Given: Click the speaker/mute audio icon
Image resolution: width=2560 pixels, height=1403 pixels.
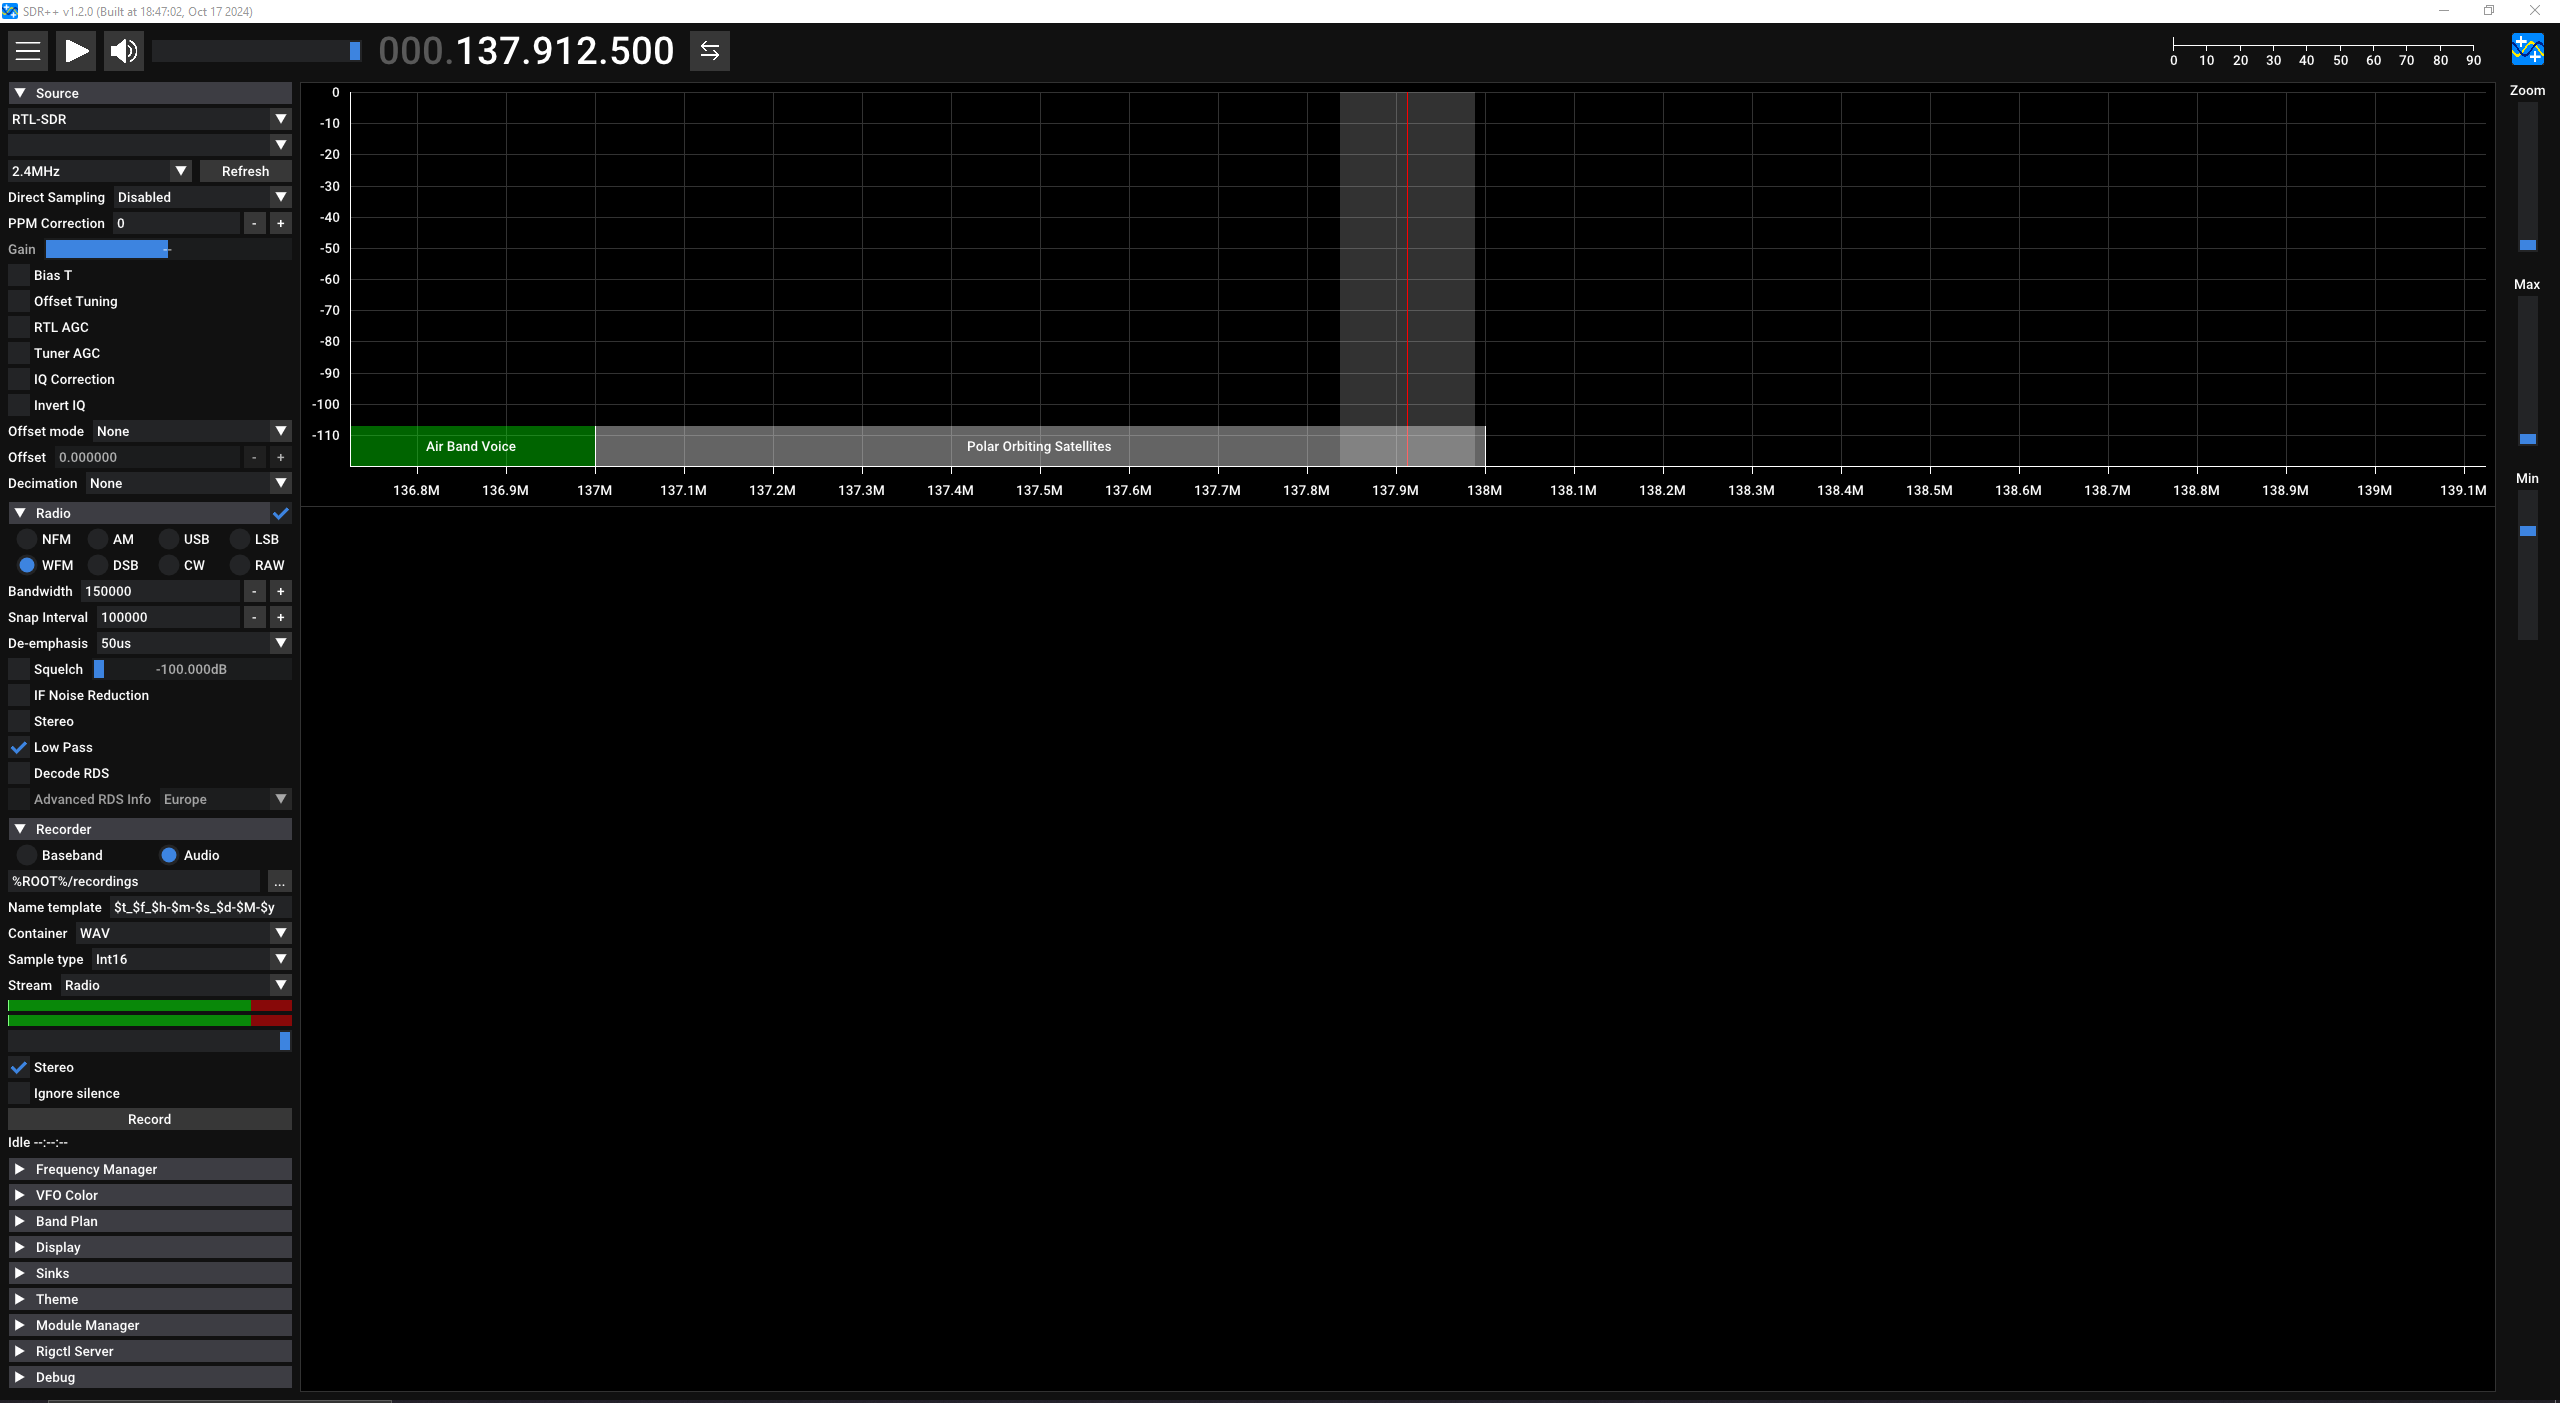Looking at the screenshot, I should coord(123,50).
